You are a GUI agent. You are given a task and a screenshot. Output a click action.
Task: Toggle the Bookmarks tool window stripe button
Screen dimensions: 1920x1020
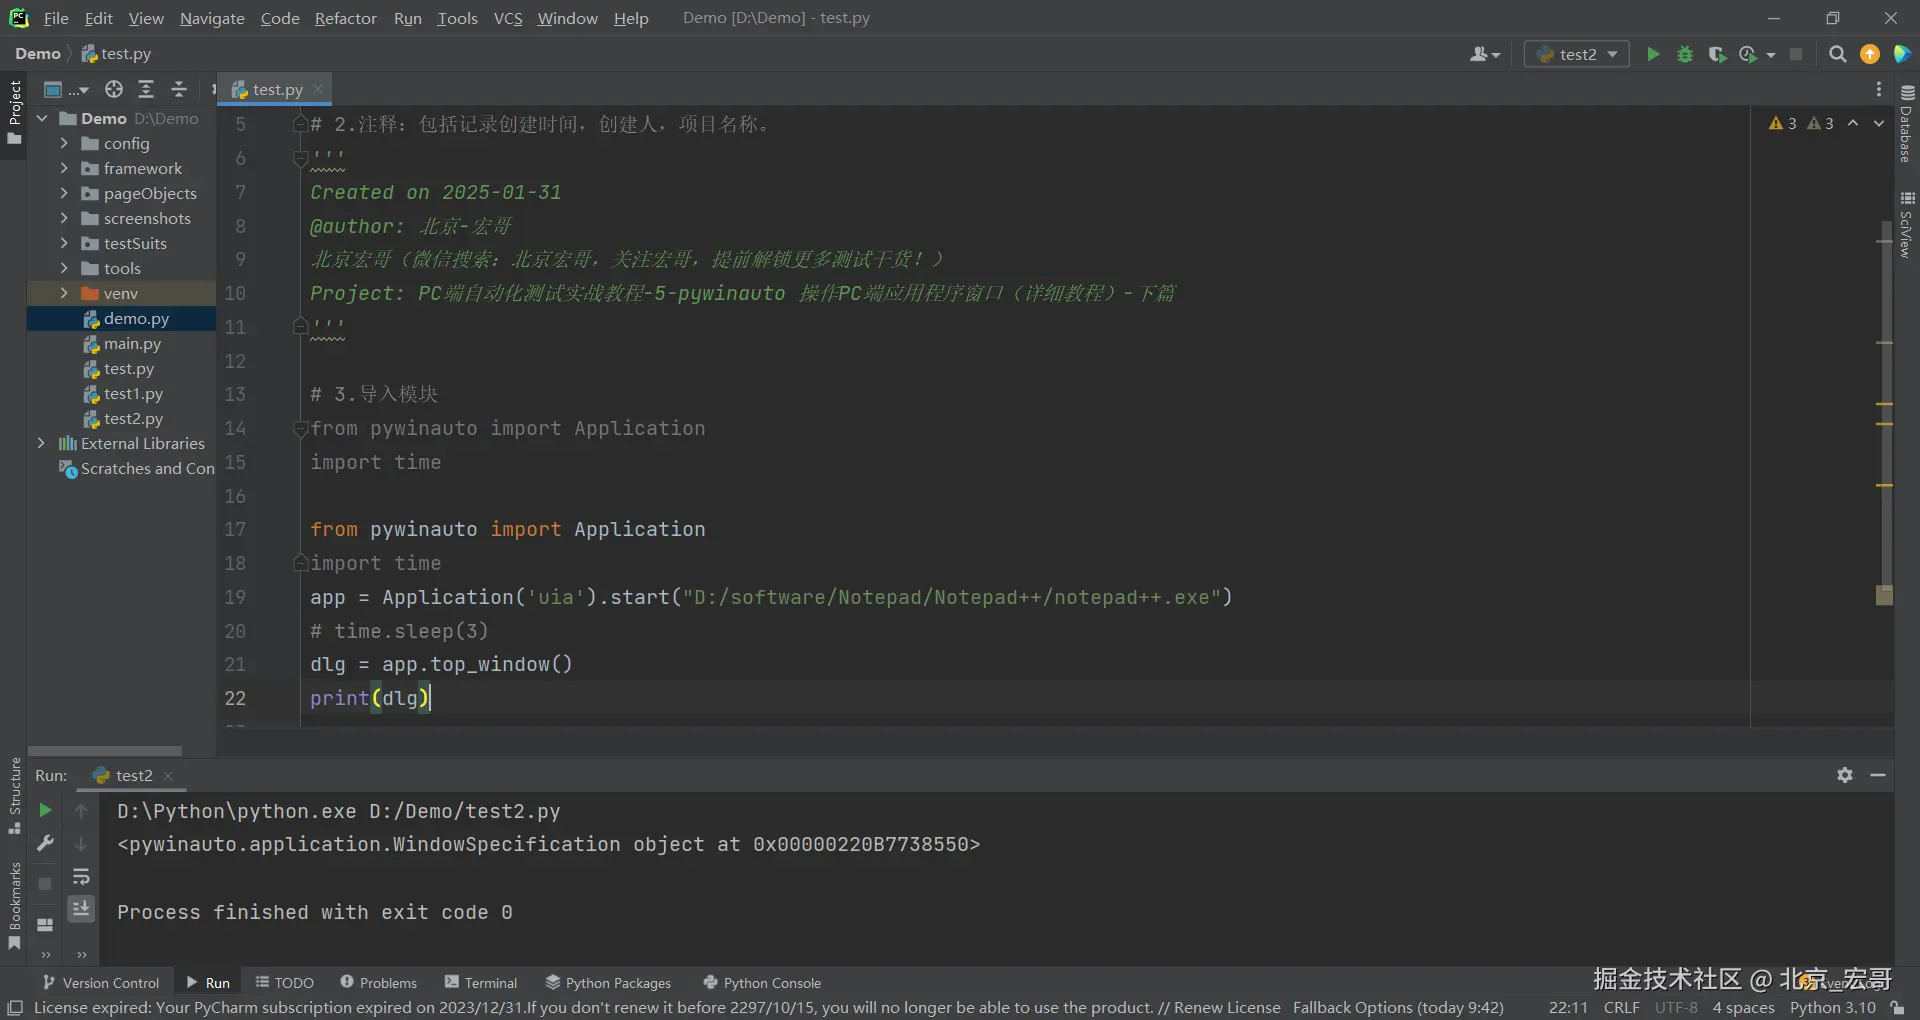tap(14, 906)
